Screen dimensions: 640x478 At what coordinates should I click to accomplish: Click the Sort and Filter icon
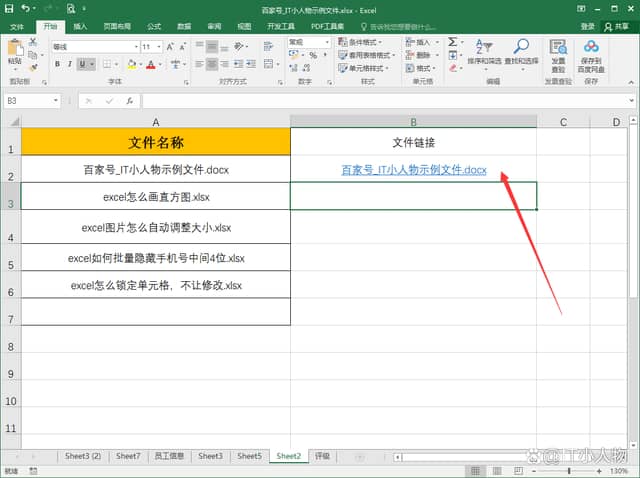click(x=485, y=47)
